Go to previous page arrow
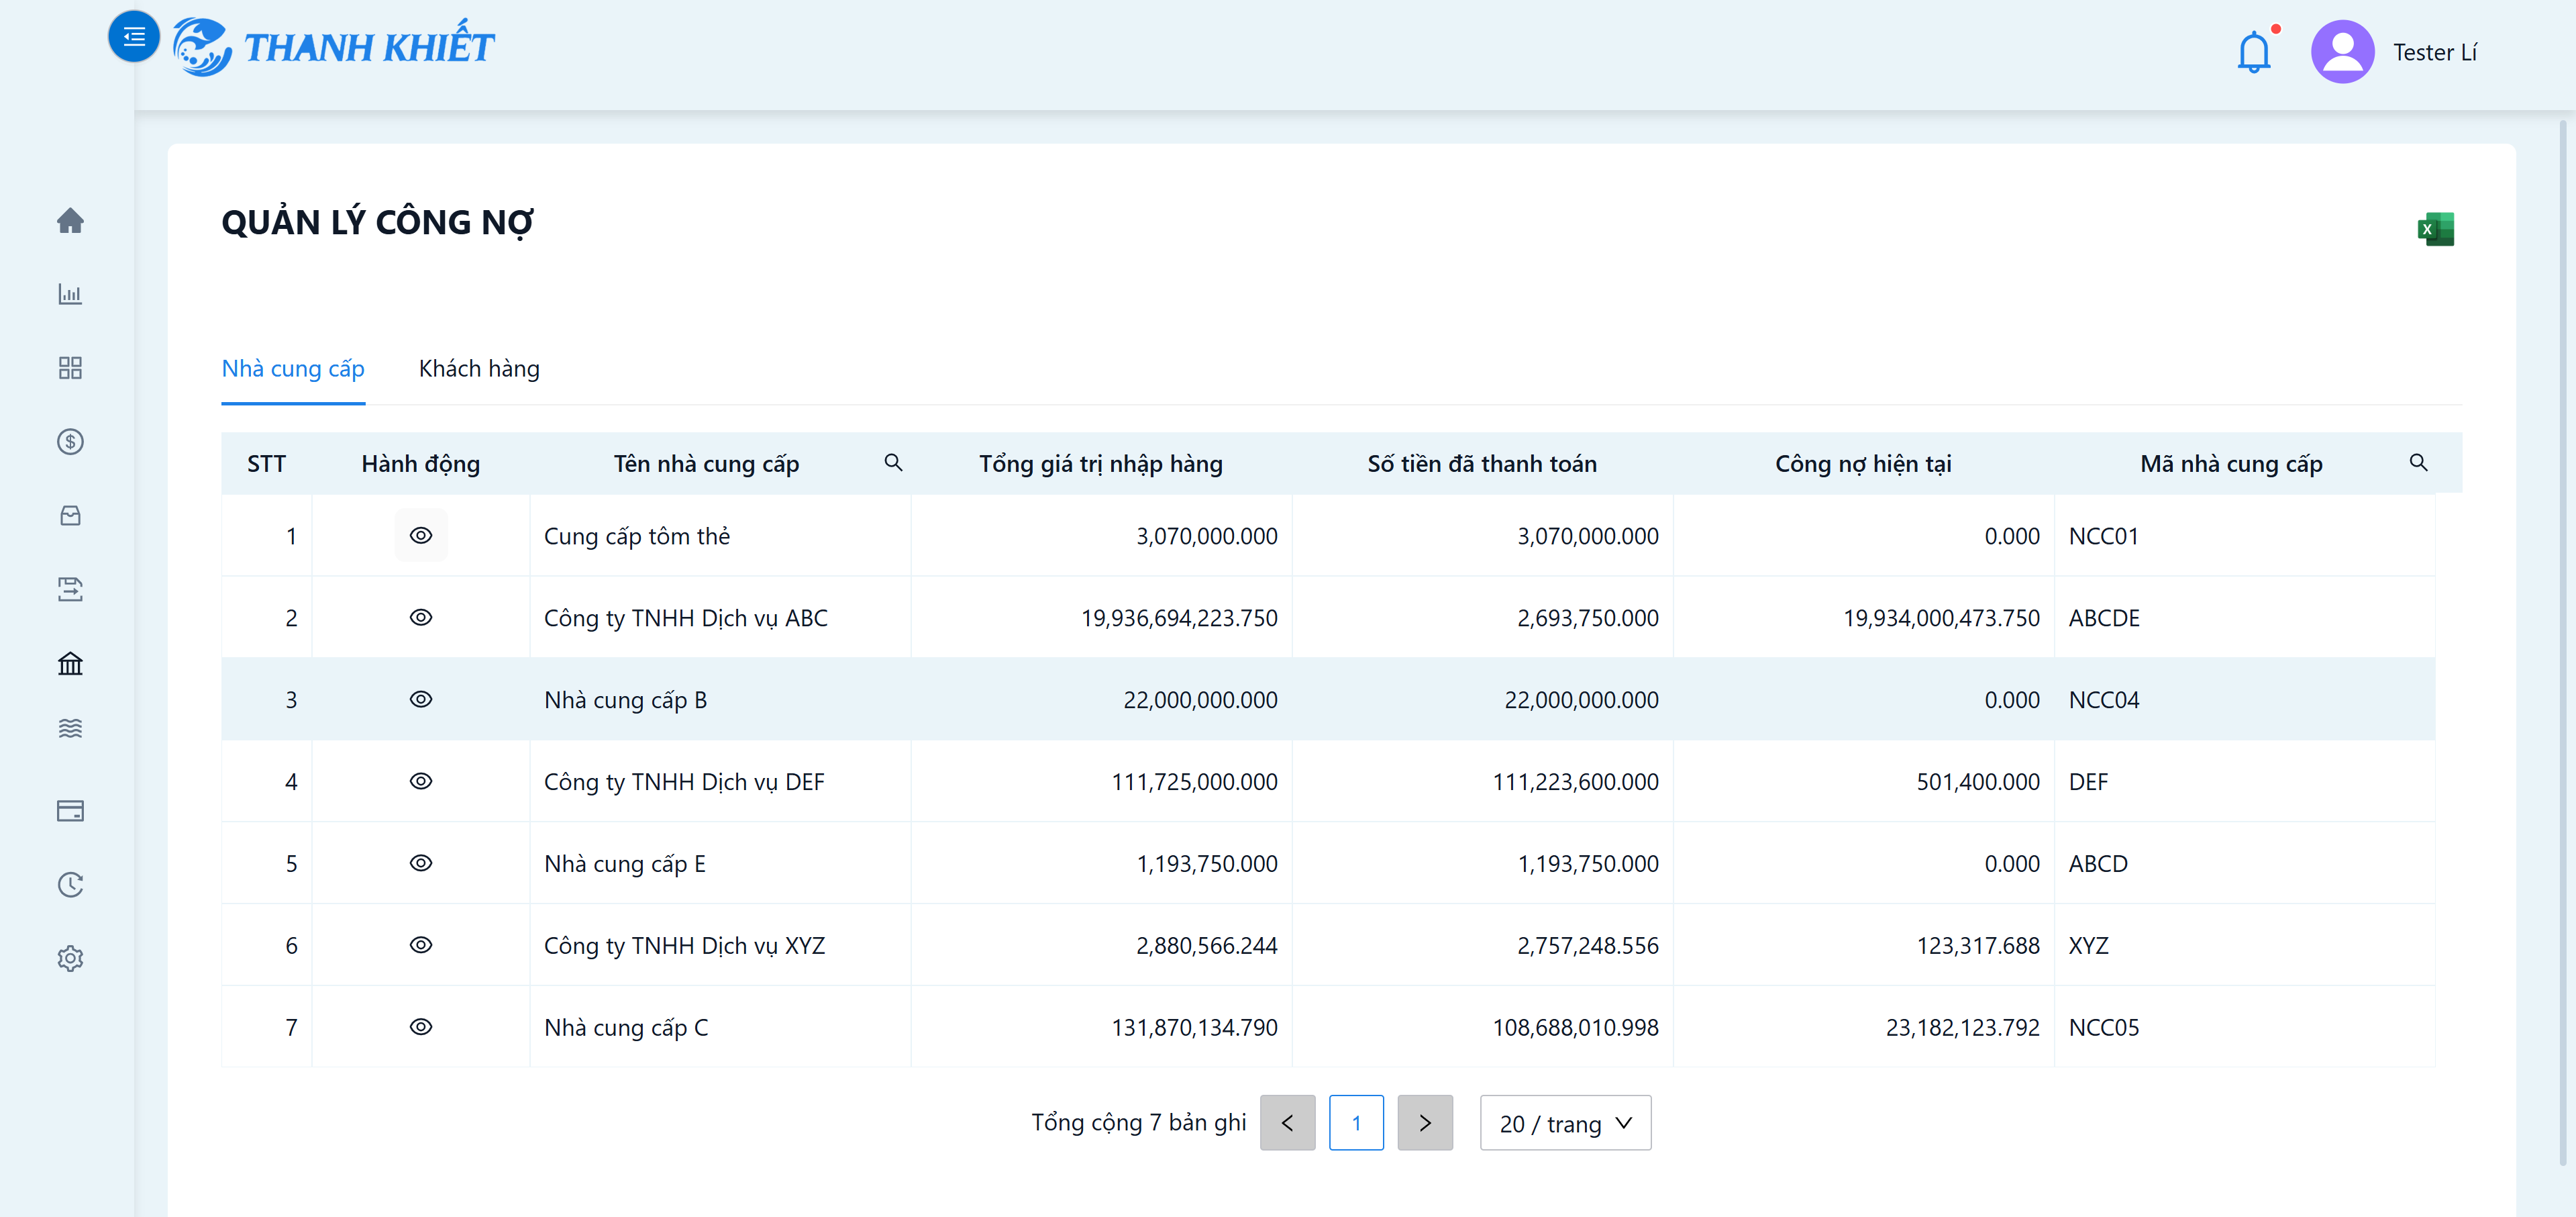This screenshot has width=2576, height=1217. (1287, 1123)
